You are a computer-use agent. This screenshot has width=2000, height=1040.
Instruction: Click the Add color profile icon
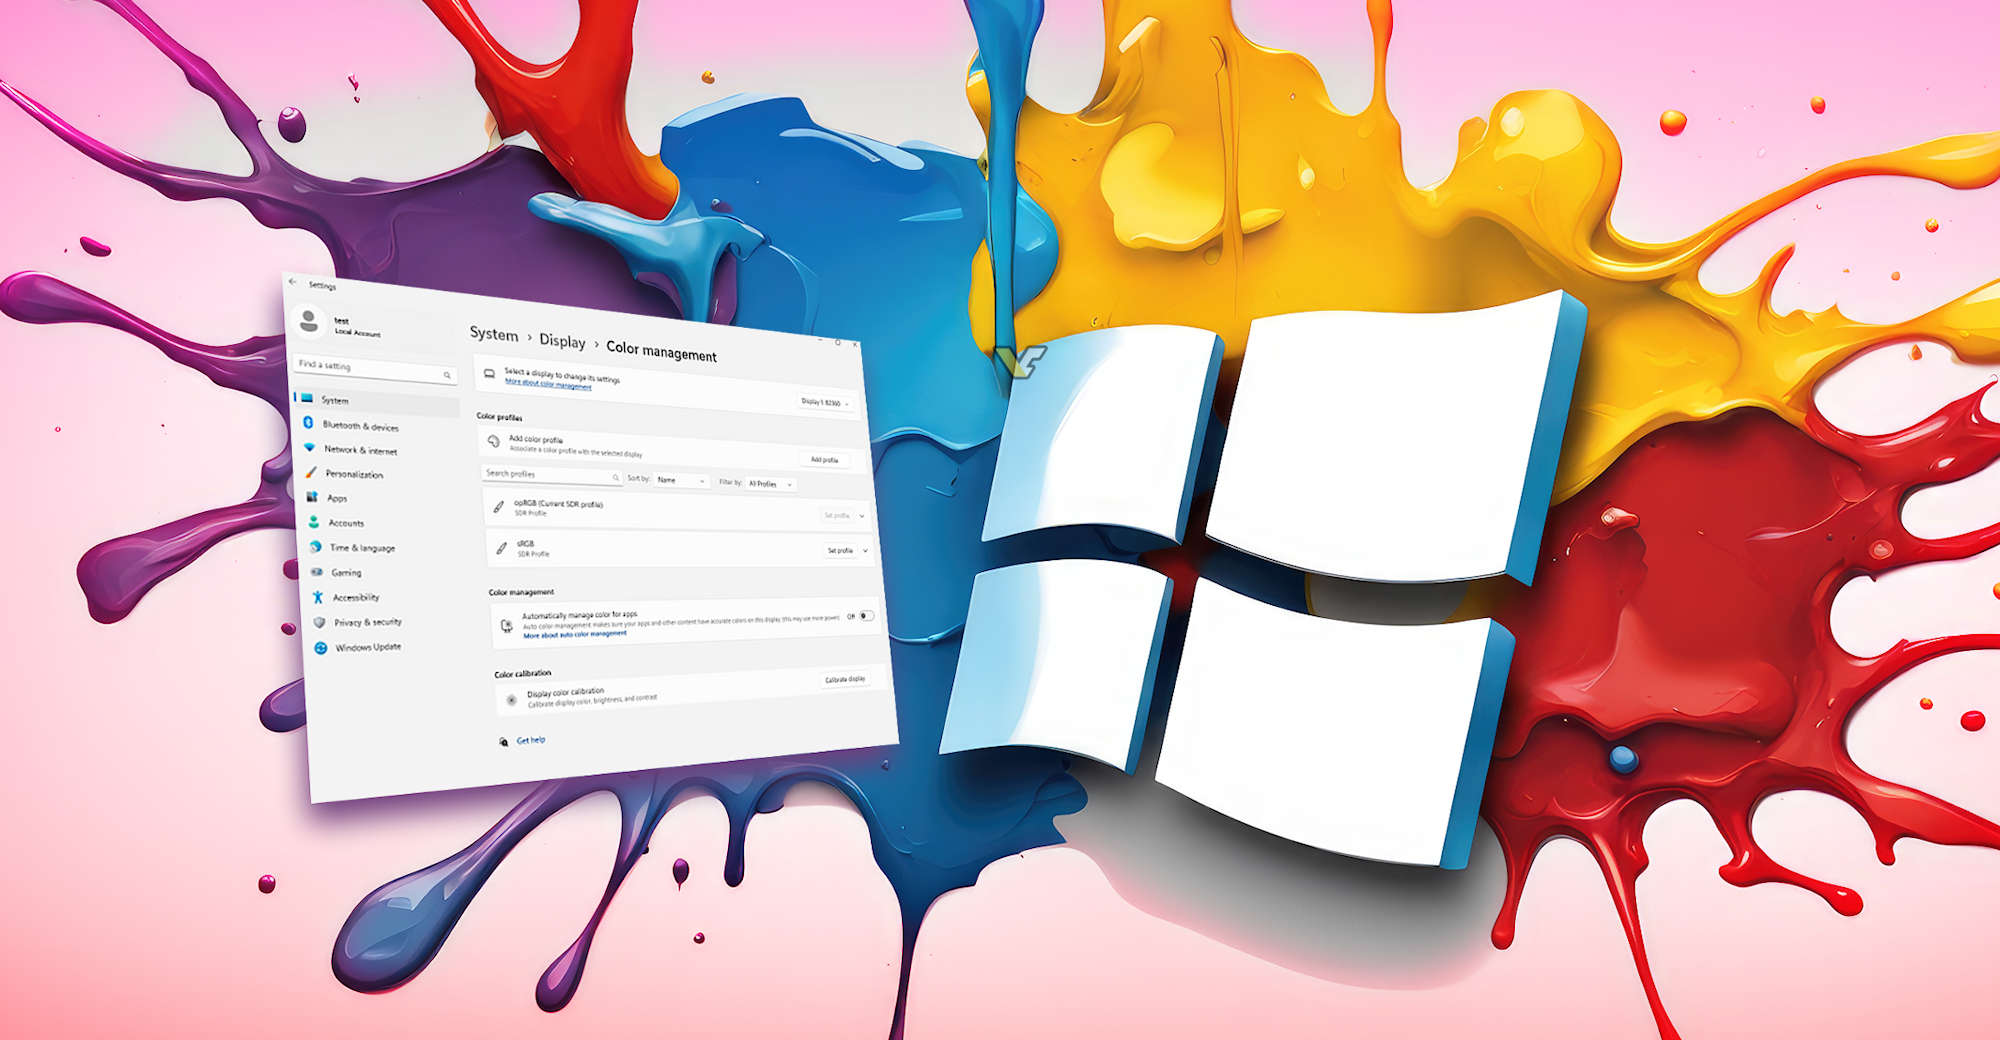click(492, 440)
